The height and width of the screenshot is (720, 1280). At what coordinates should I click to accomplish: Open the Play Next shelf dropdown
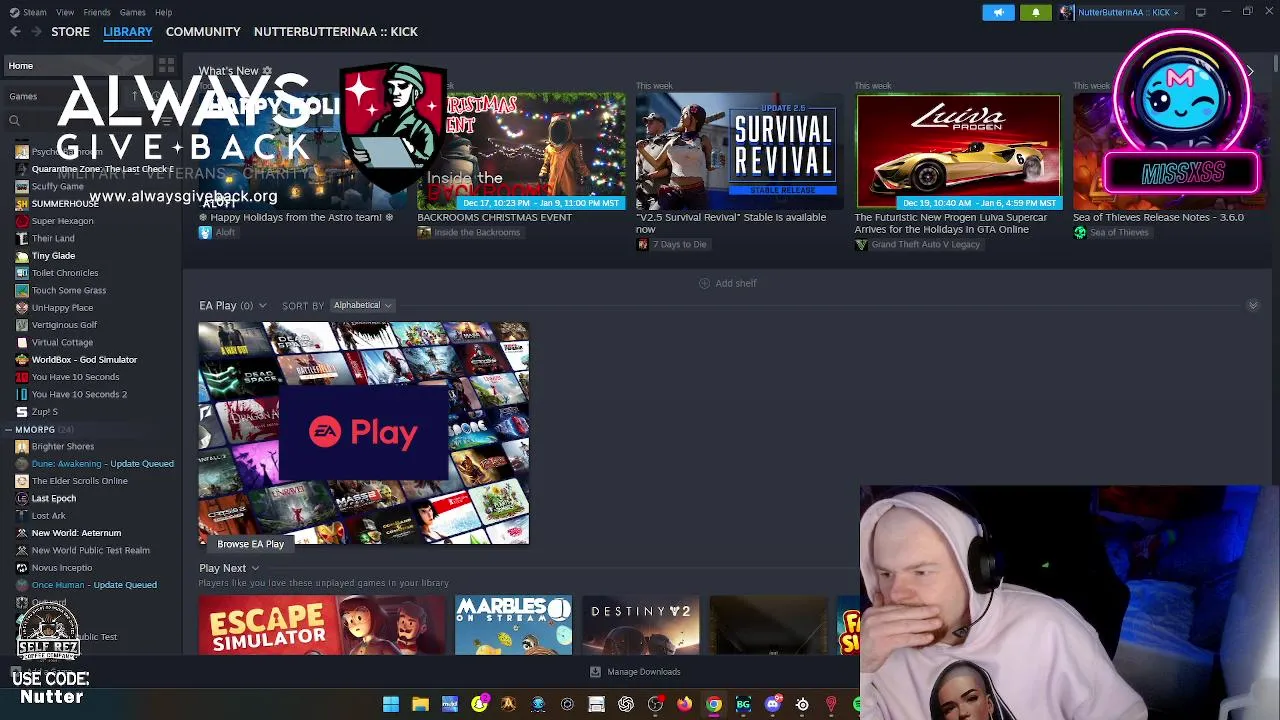pyautogui.click(x=255, y=569)
